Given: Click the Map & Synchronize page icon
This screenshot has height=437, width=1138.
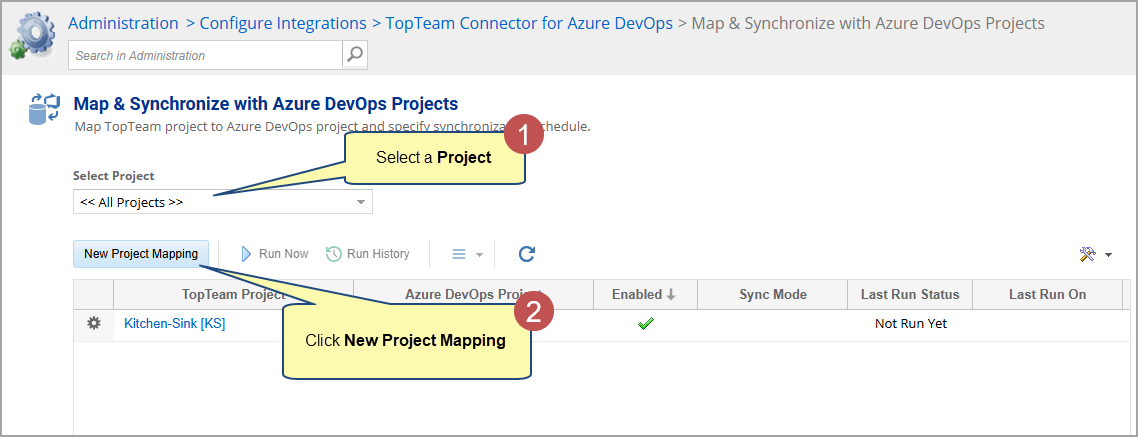Looking at the screenshot, I should click(x=45, y=108).
